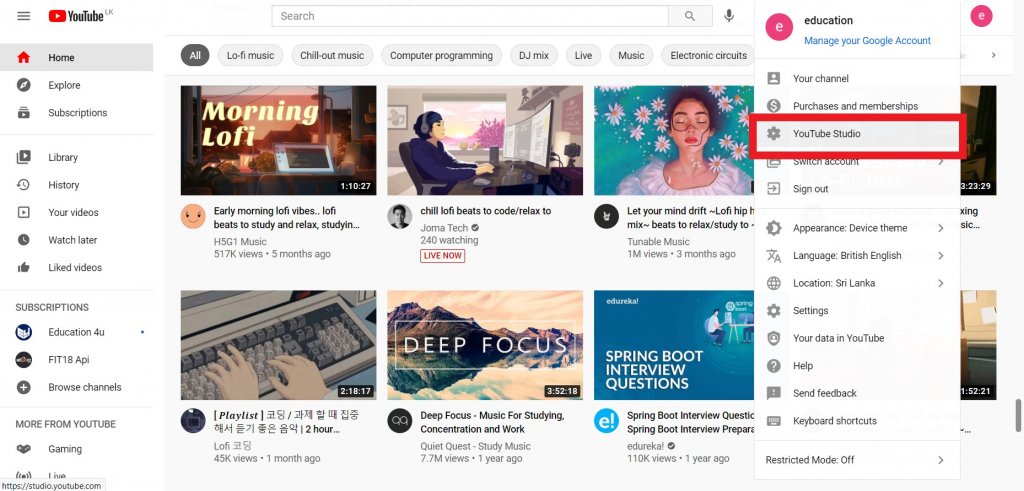Click the Explore compass icon
The width and height of the screenshot is (1024, 491).
click(24, 85)
